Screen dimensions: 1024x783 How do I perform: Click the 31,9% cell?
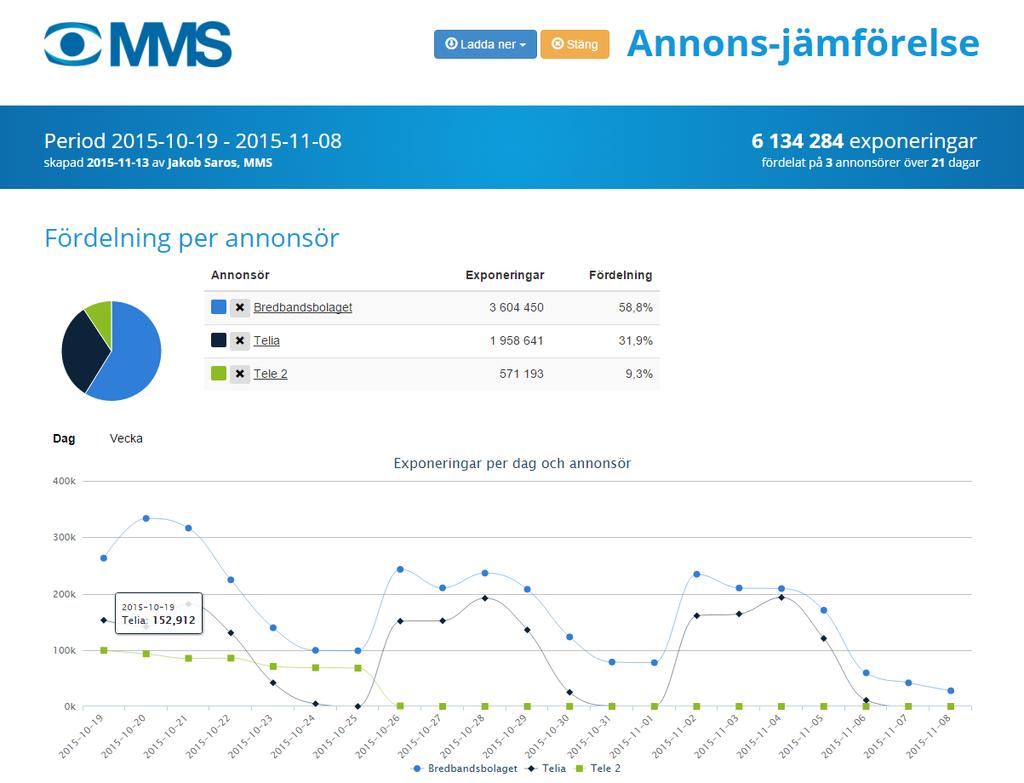[635, 340]
